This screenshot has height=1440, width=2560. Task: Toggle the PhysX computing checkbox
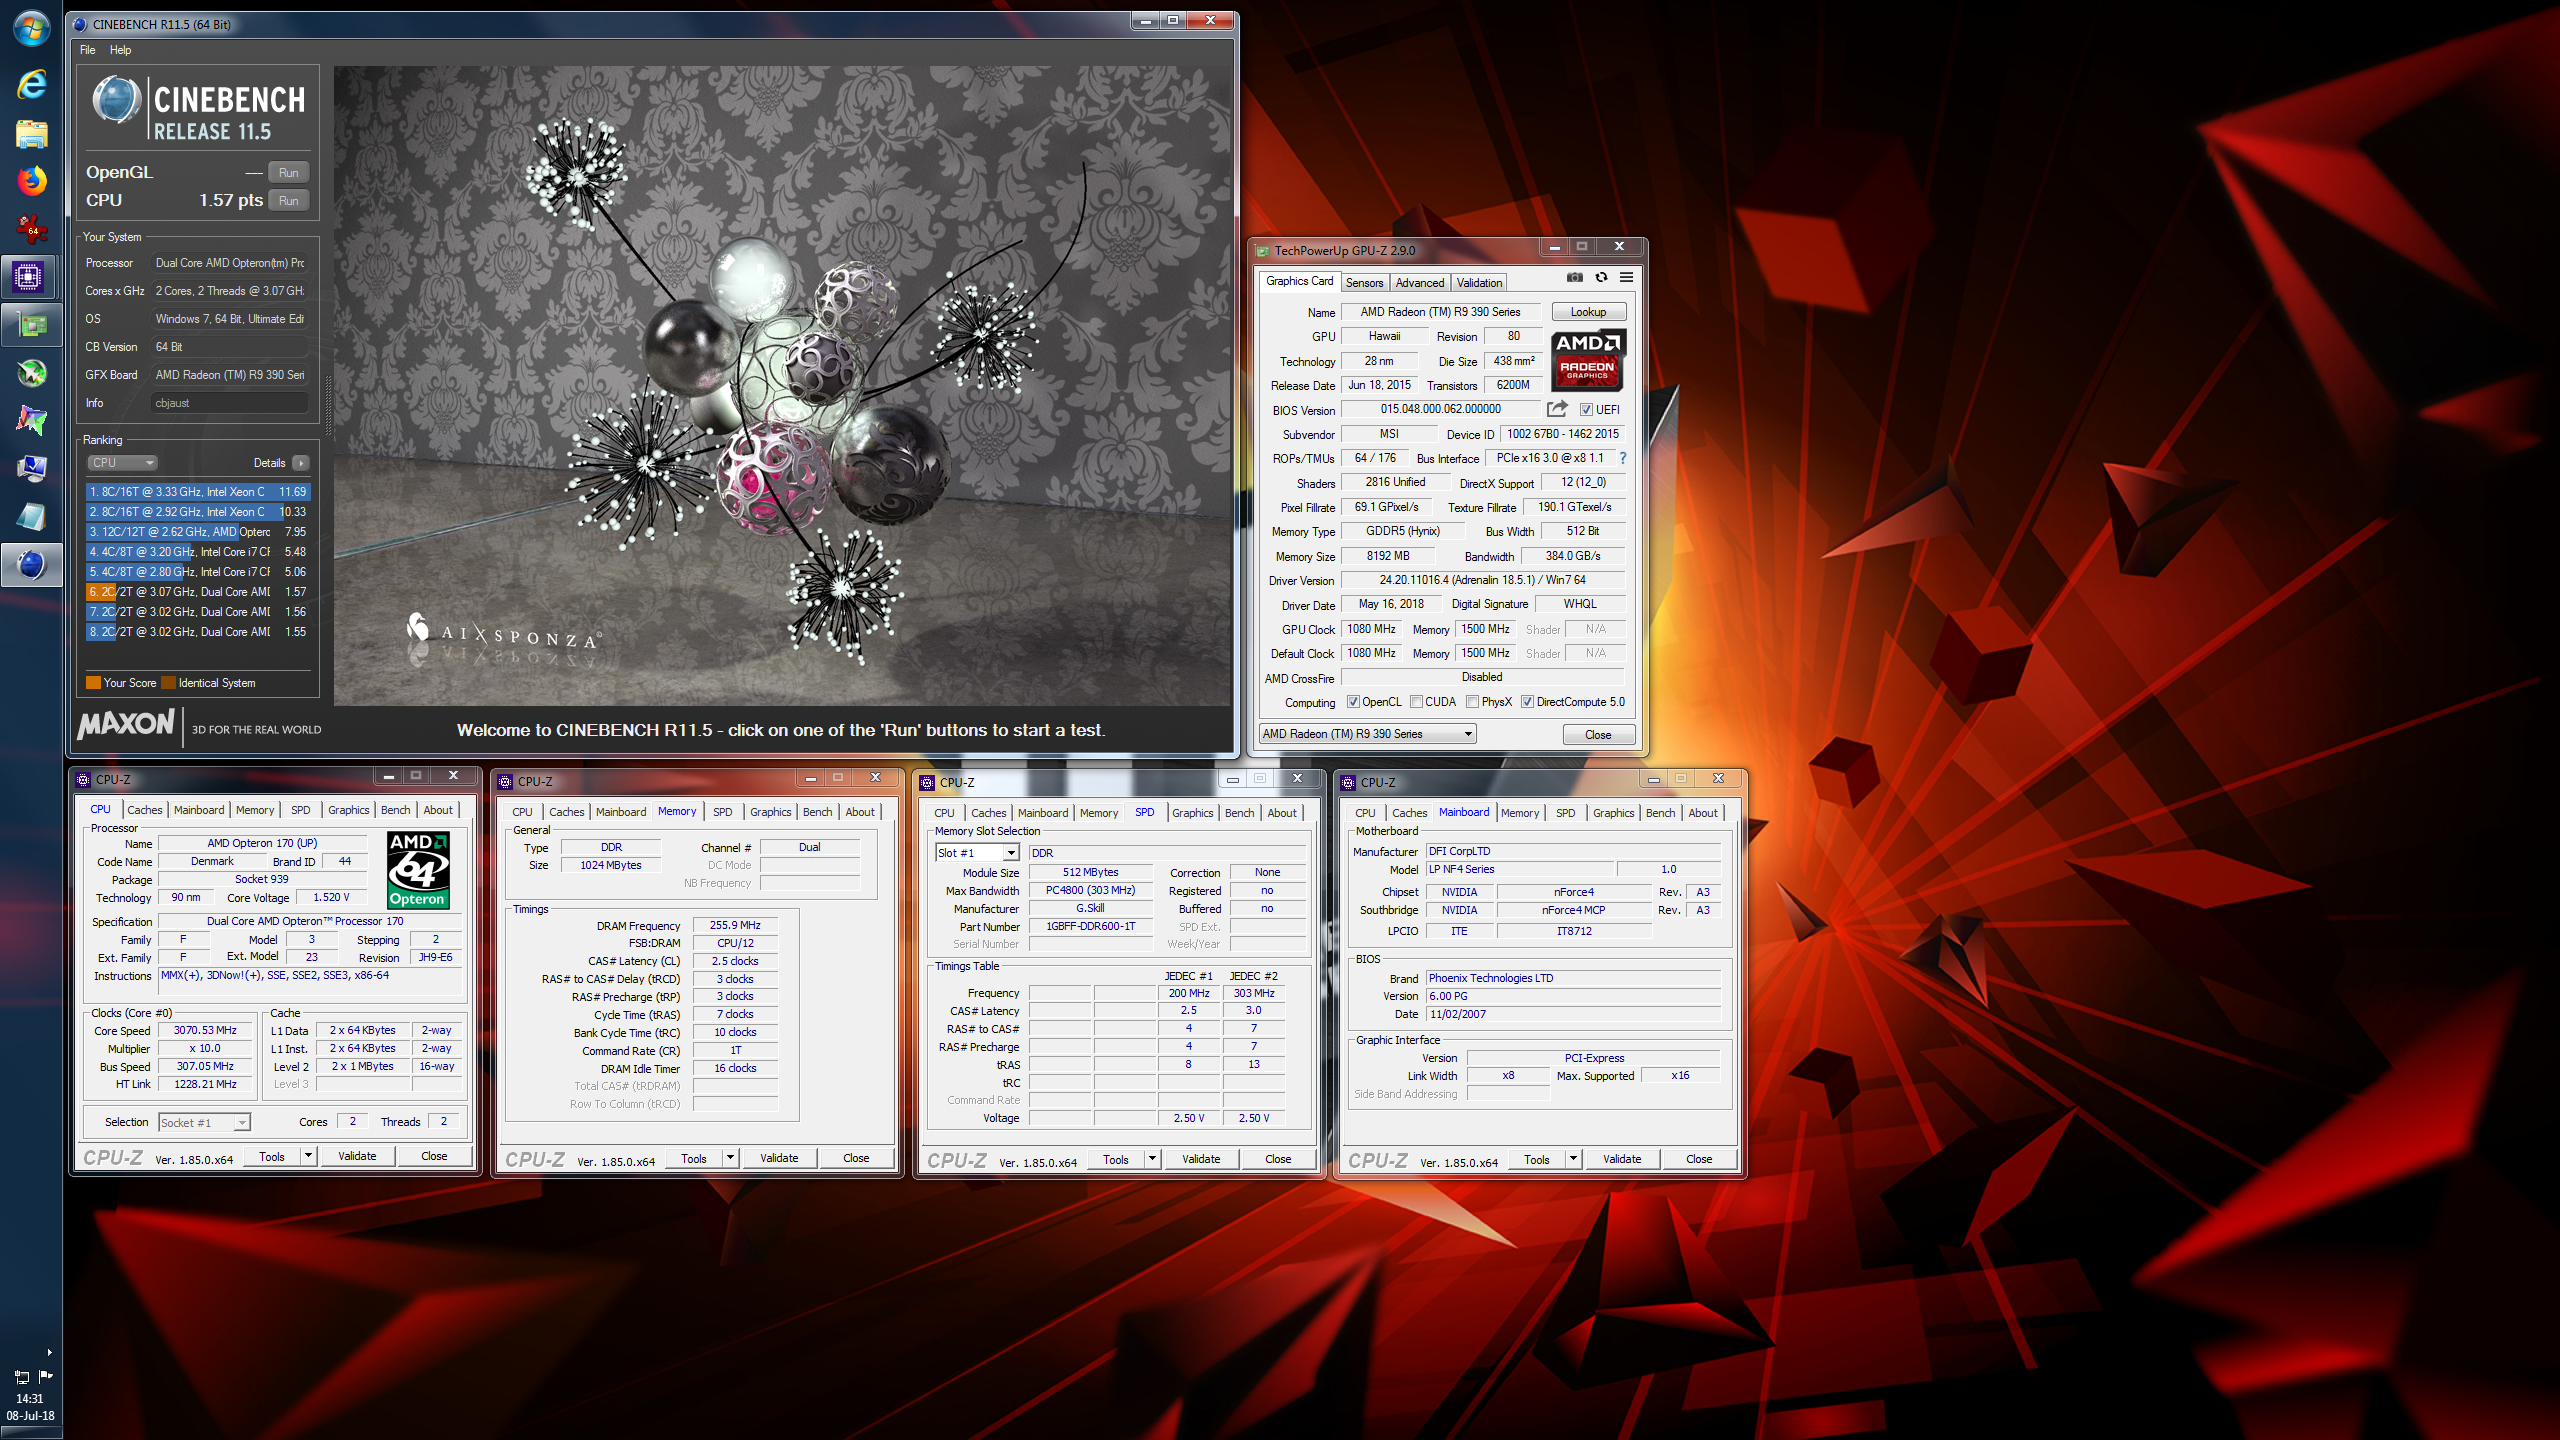(x=1473, y=702)
